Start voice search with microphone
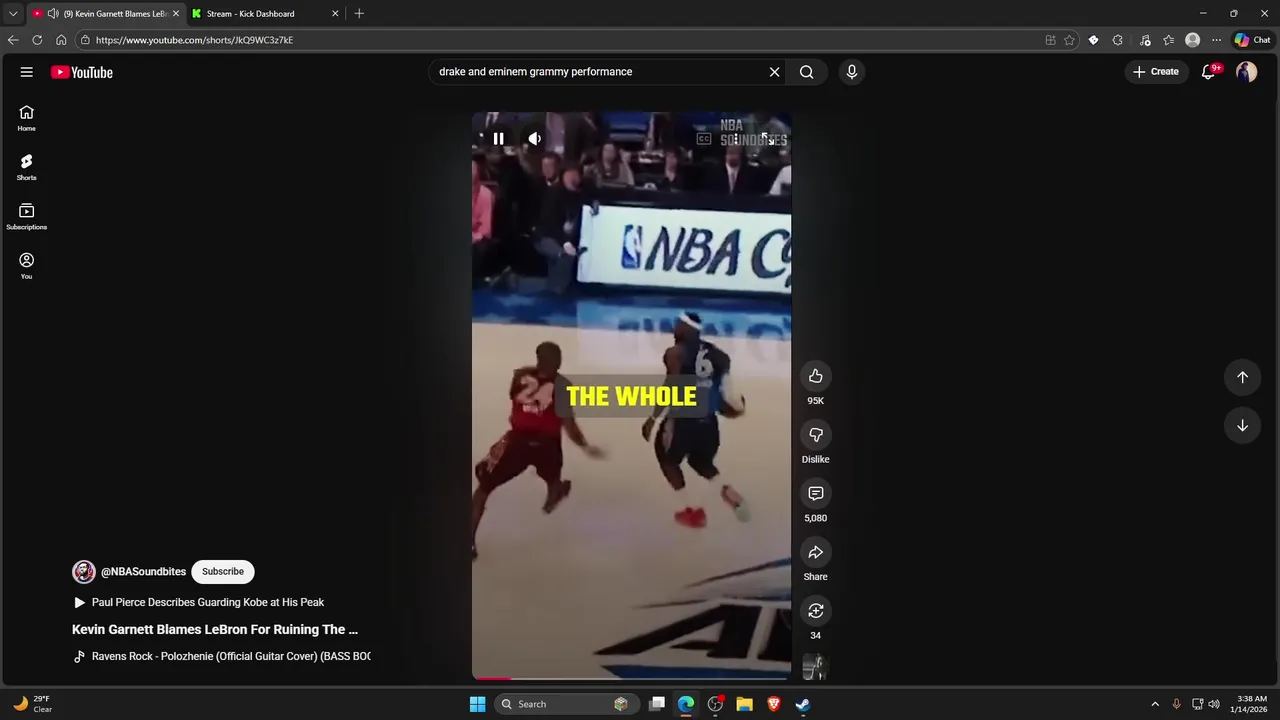The height and width of the screenshot is (720, 1280). [x=852, y=72]
